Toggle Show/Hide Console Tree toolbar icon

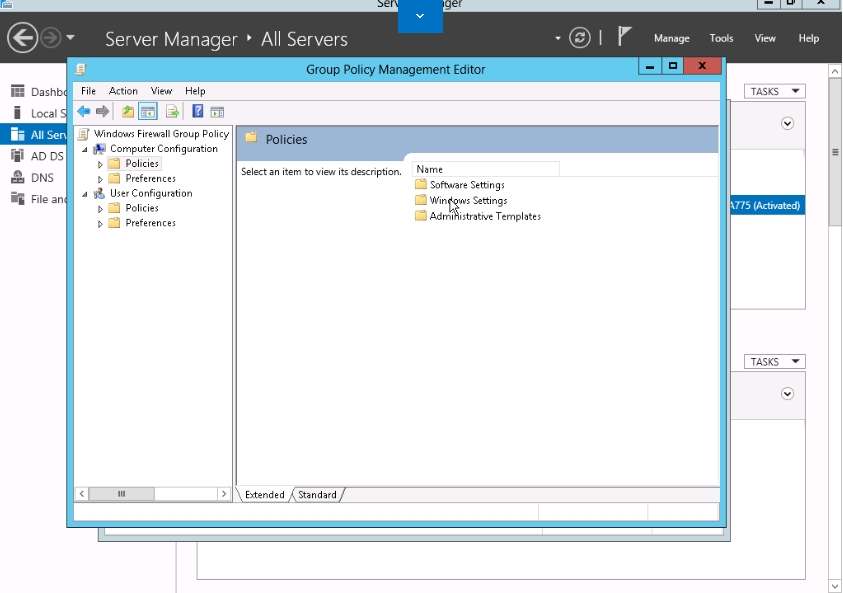tap(148, 111)
